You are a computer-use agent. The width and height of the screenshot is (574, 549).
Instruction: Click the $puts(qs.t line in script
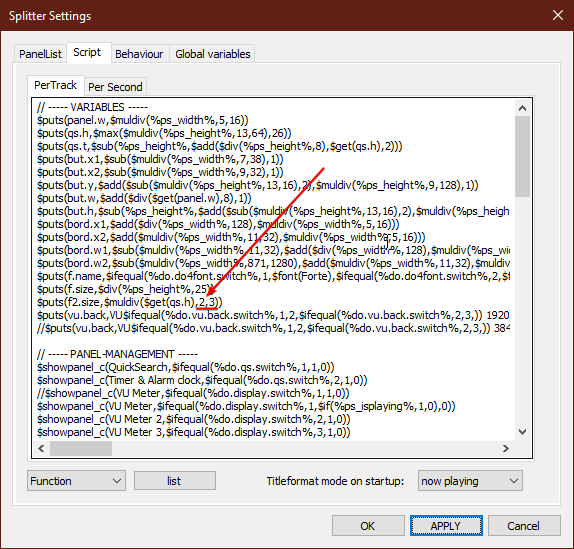220,146
